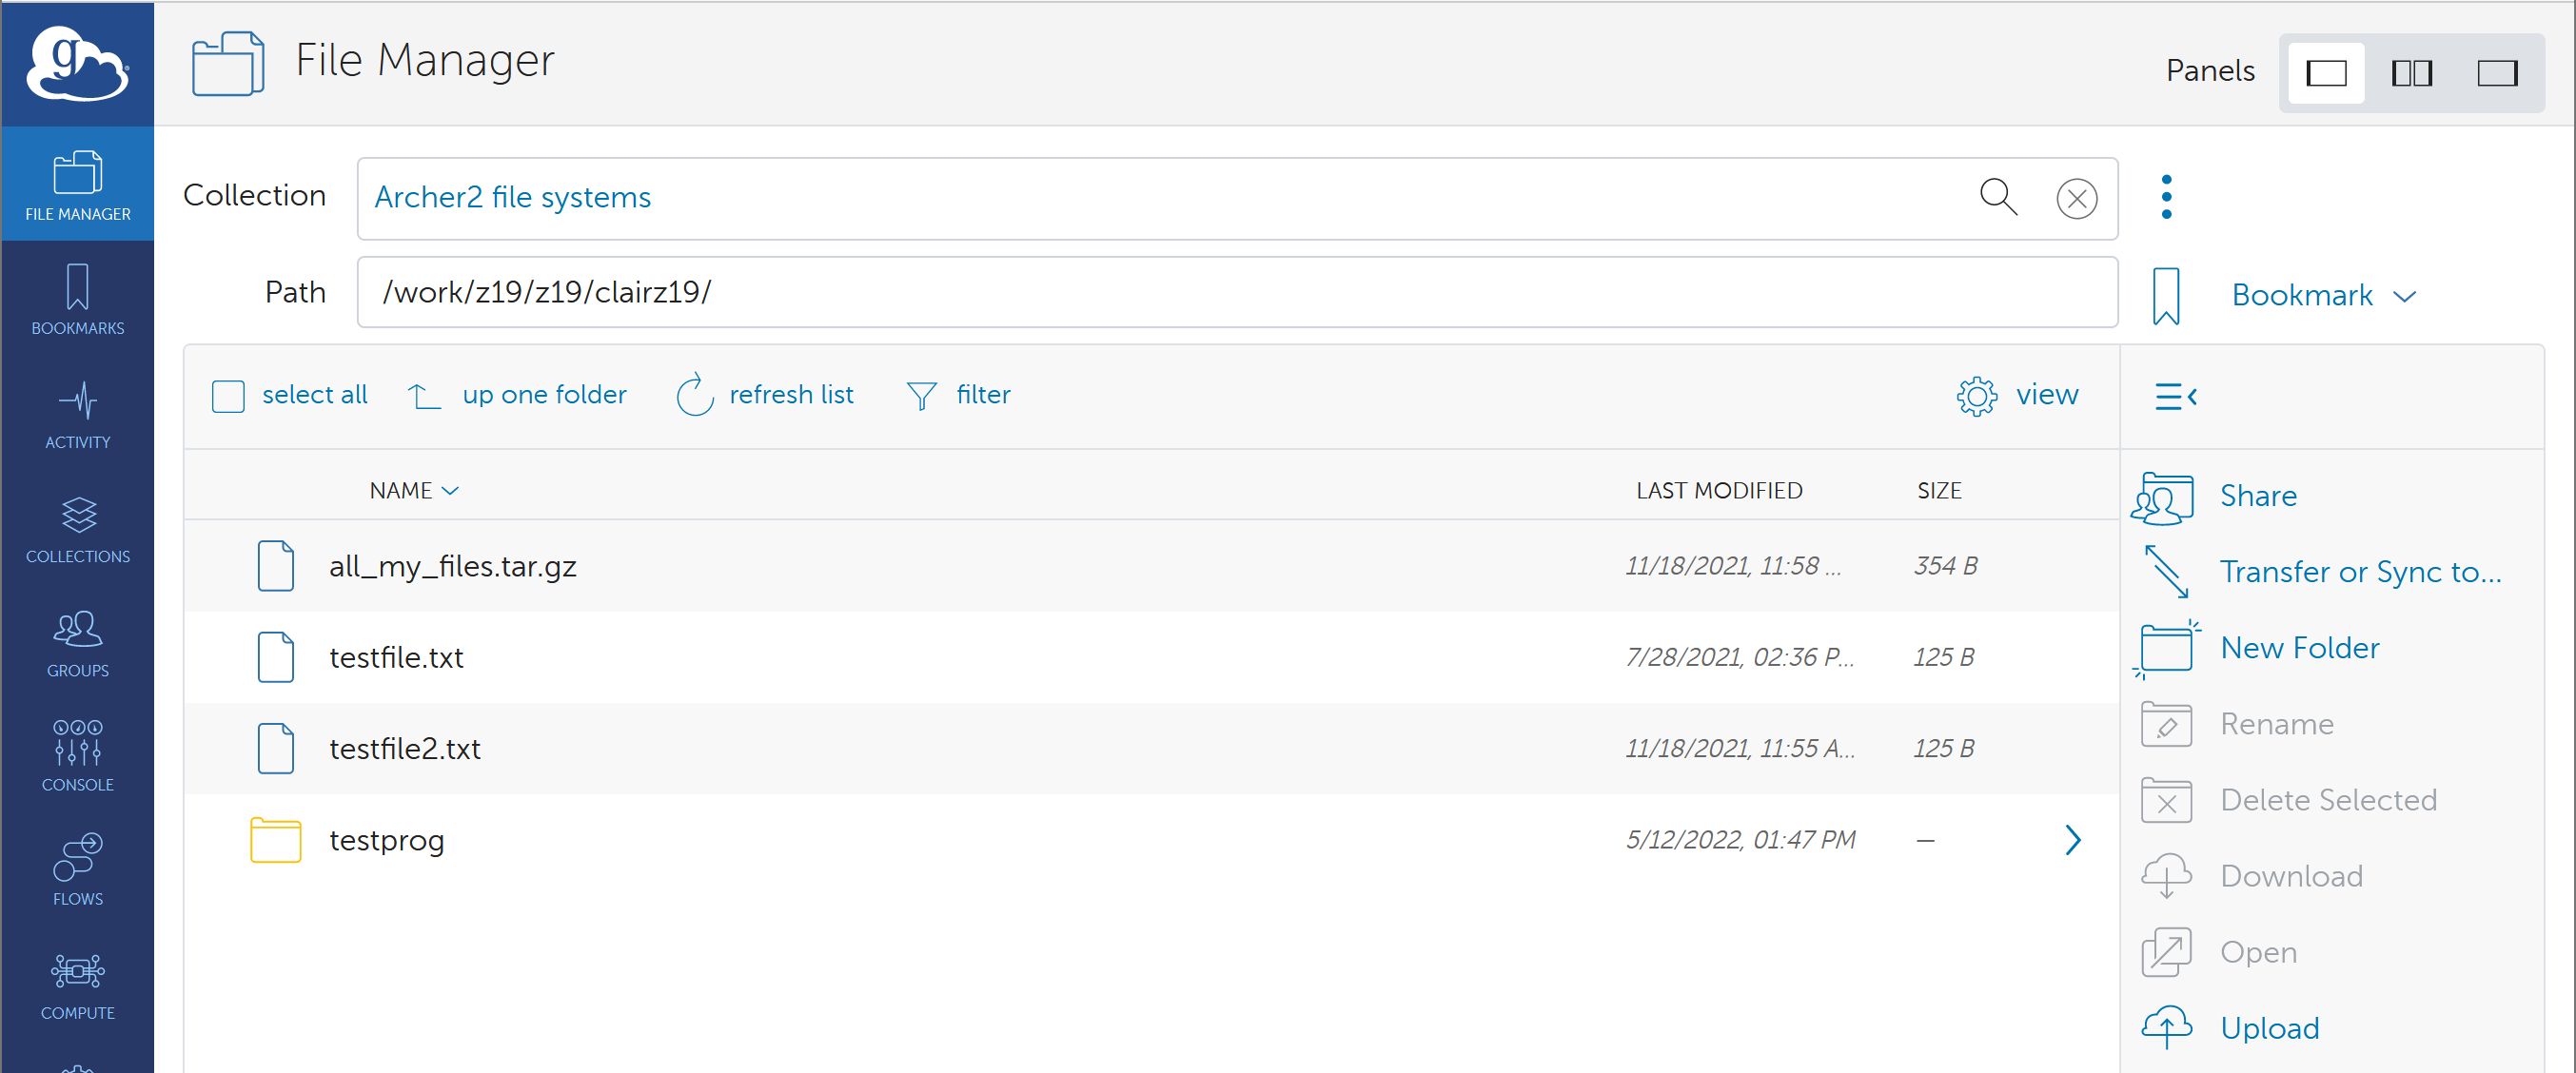Click yellow folder icon of testprog
2576x1073 pixels.
[275, 840]
